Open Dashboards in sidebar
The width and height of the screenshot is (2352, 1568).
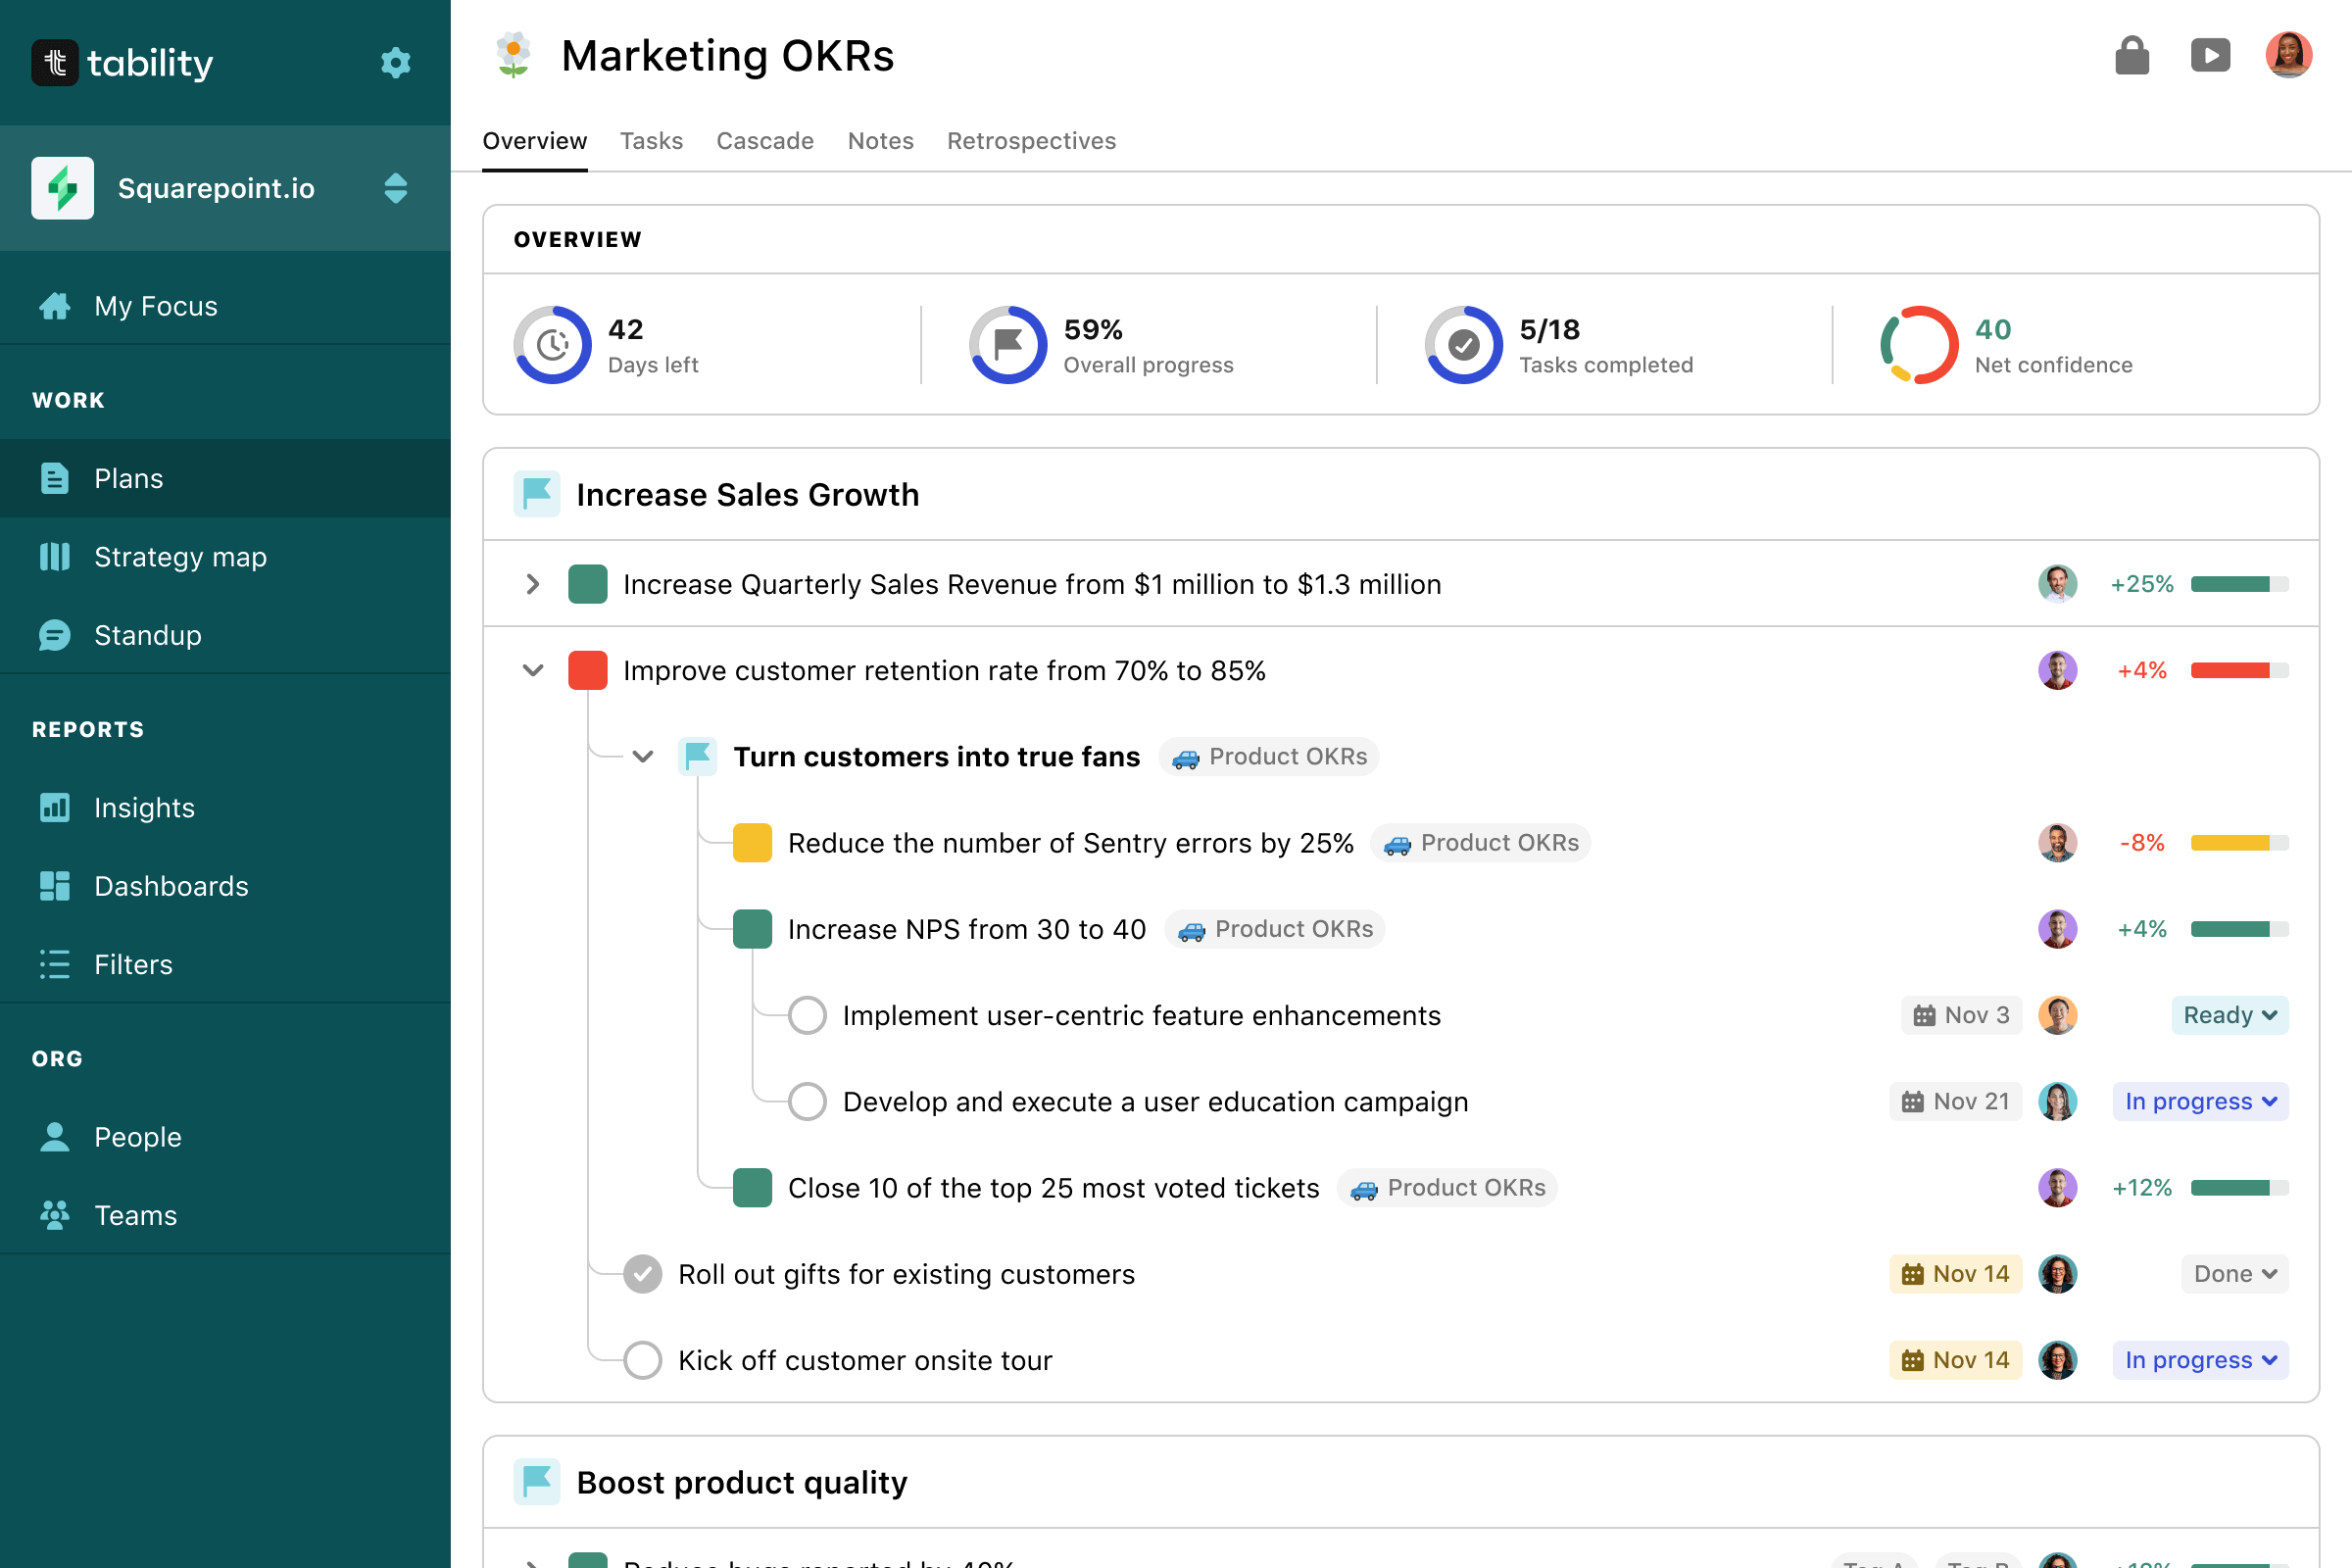pos(171,886)
